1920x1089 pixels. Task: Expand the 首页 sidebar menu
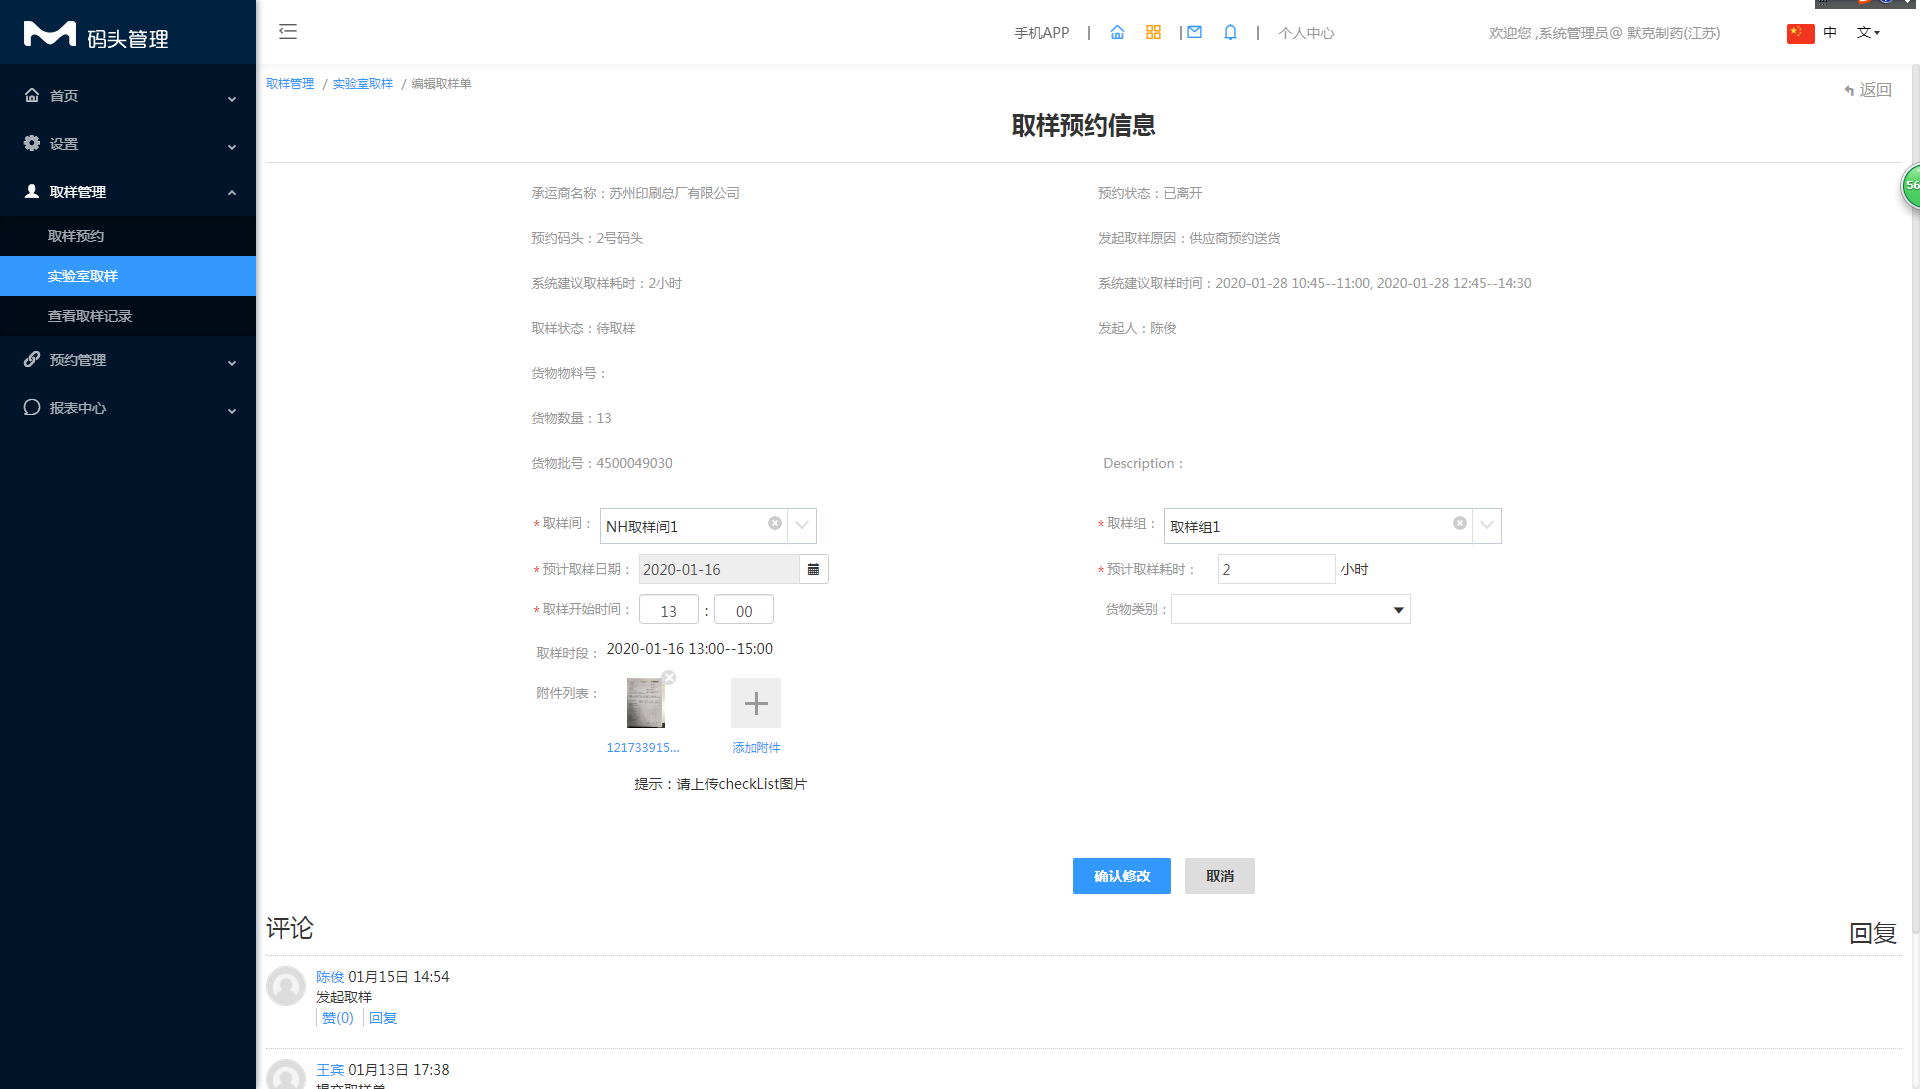[x=232, y=98]
